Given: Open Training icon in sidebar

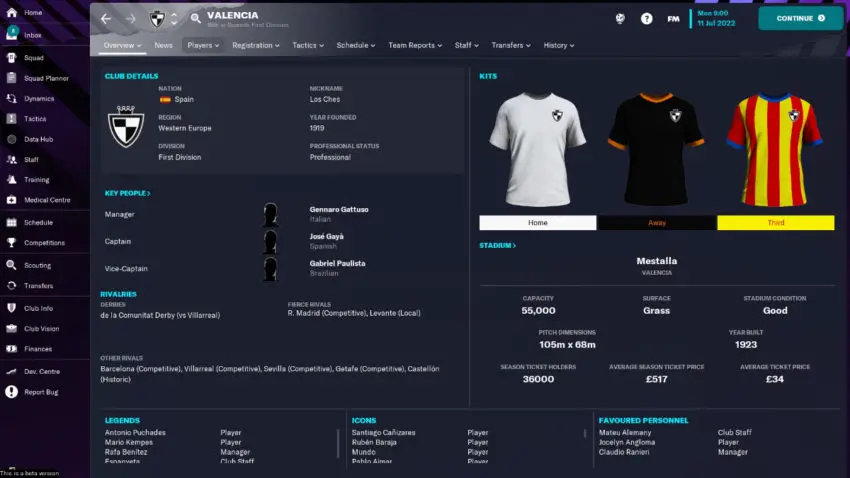Looking at the screenshot, I should click(x=11, y=179).
